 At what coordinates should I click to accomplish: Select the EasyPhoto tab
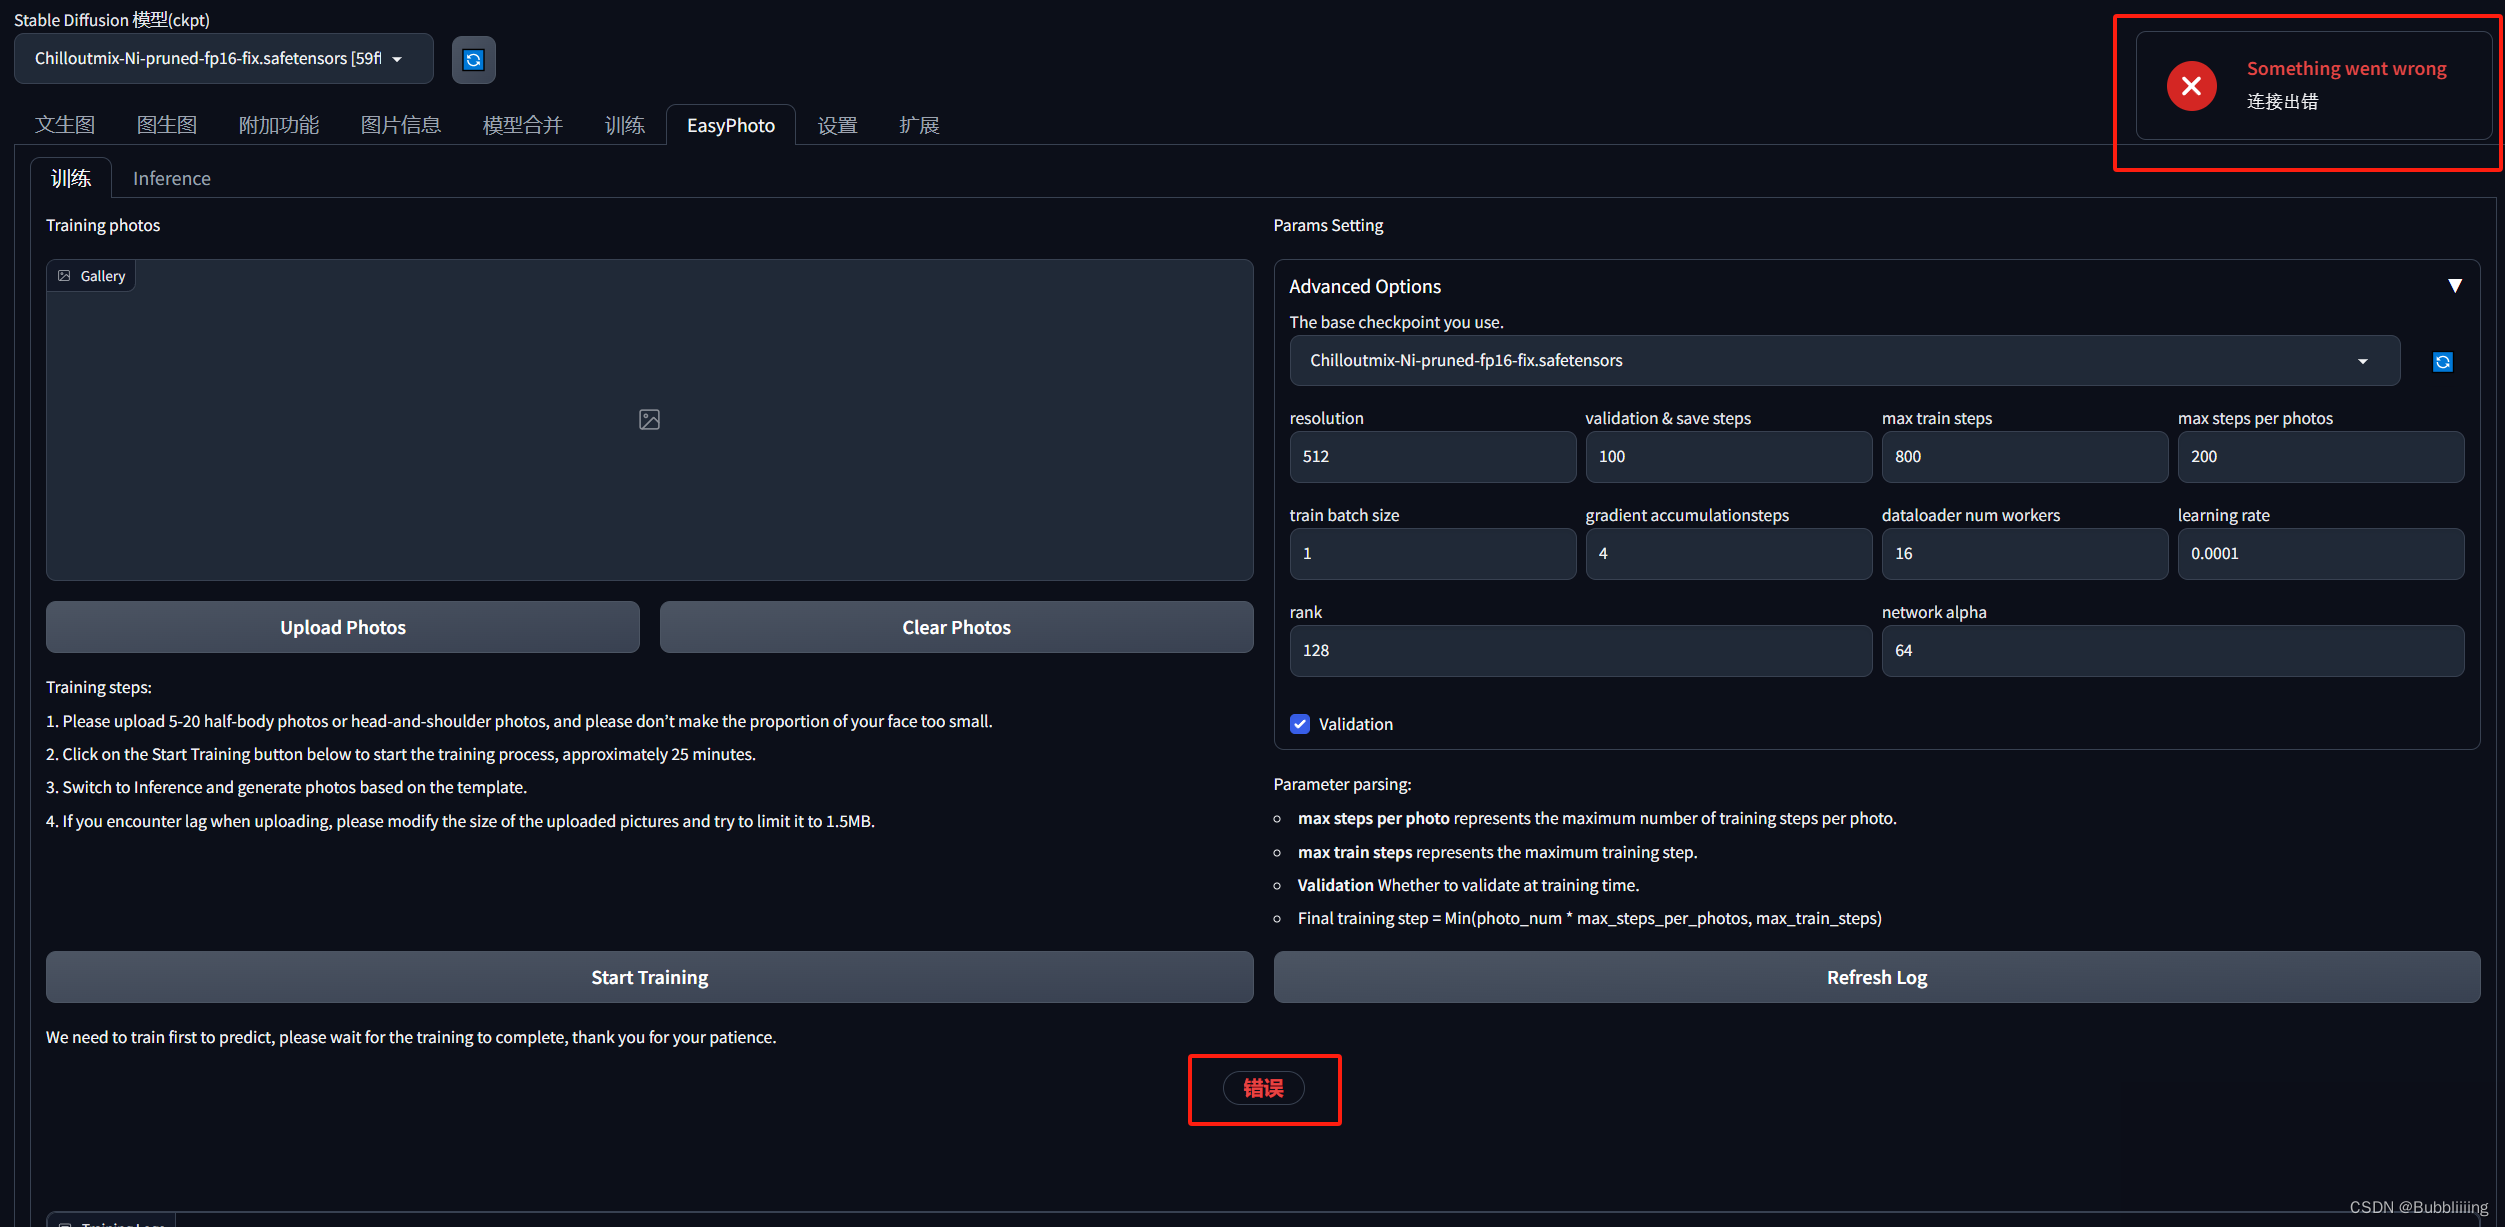[x=731, y=125]
